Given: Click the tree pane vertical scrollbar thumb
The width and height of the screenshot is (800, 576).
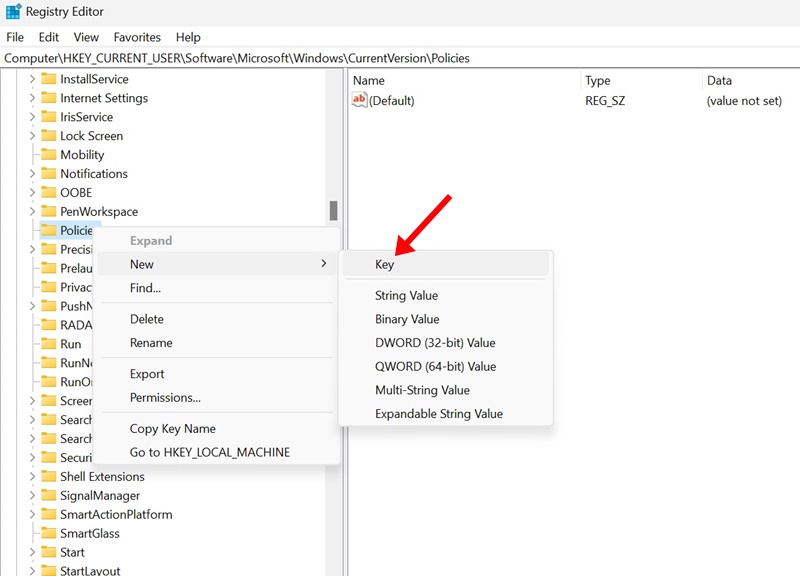Looking at the screenshot, I should (x=333, y=211).
